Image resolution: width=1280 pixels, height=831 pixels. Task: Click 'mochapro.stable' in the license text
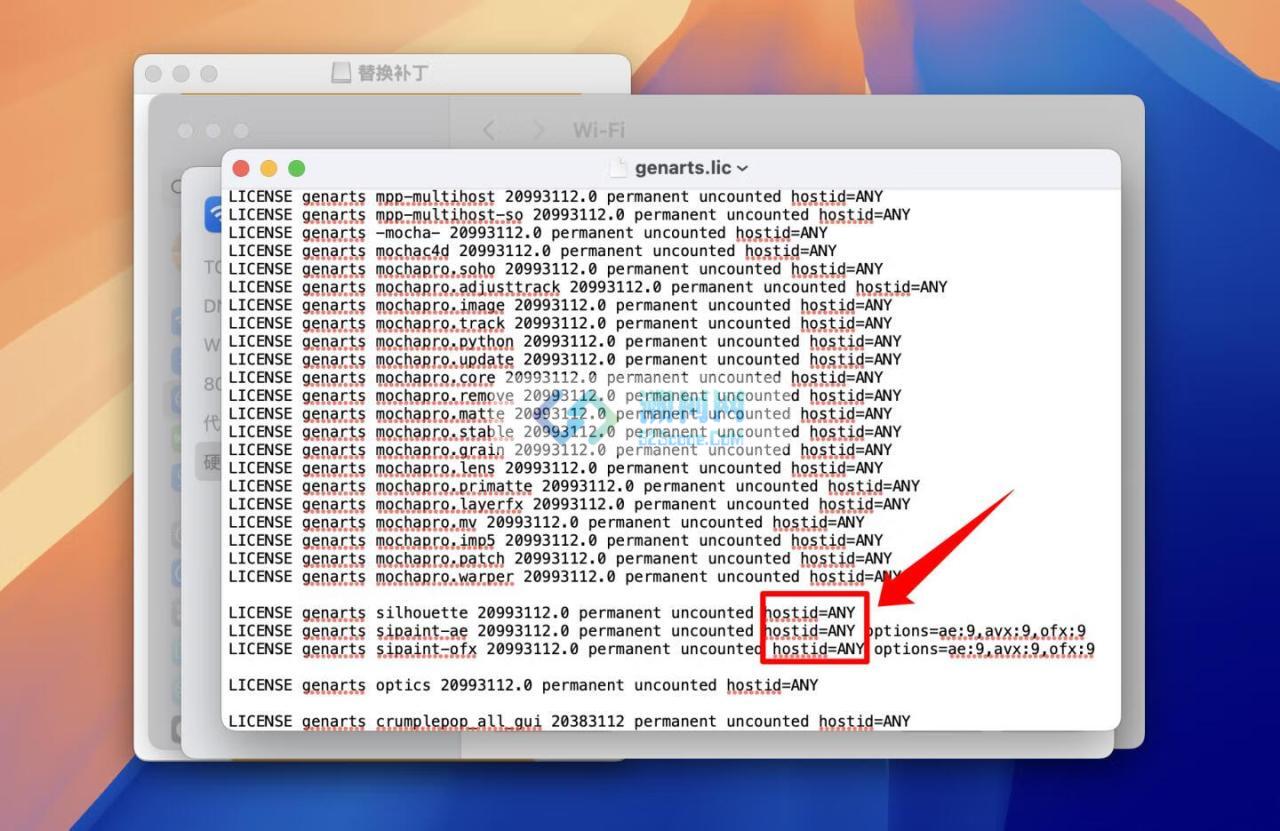tap(445, 432)
